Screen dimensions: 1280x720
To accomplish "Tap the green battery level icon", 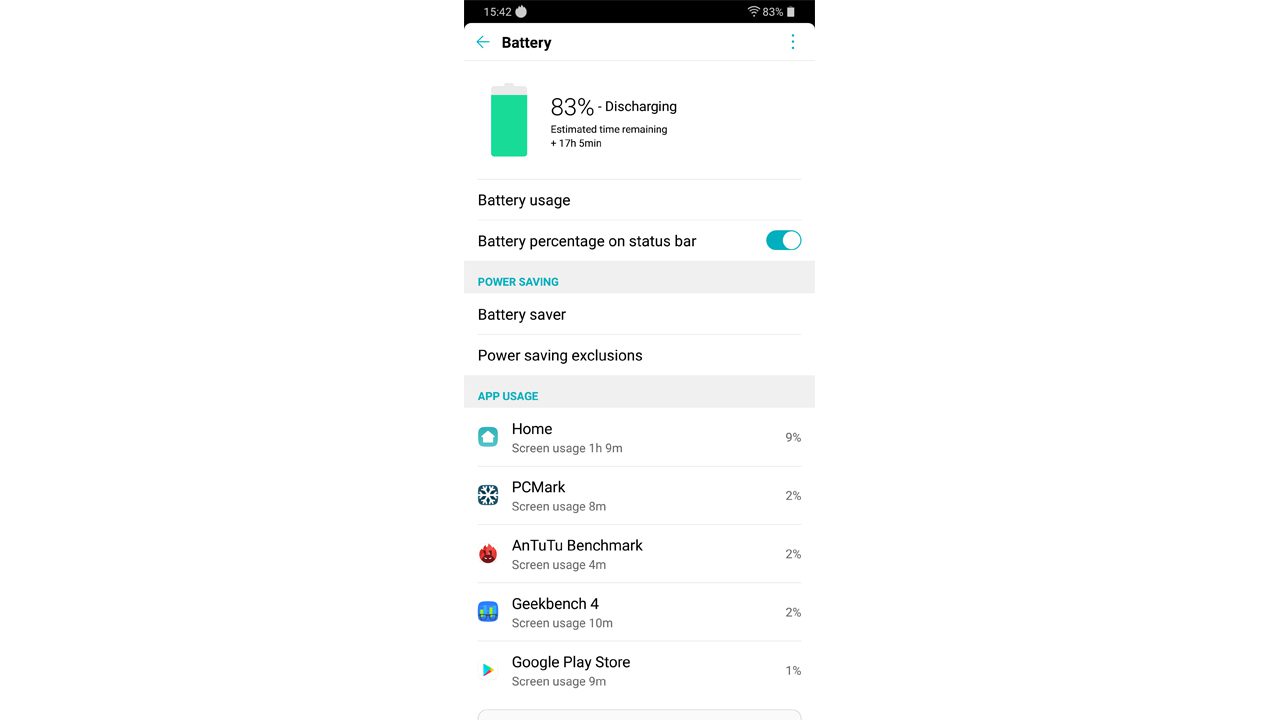I will 509,120.
